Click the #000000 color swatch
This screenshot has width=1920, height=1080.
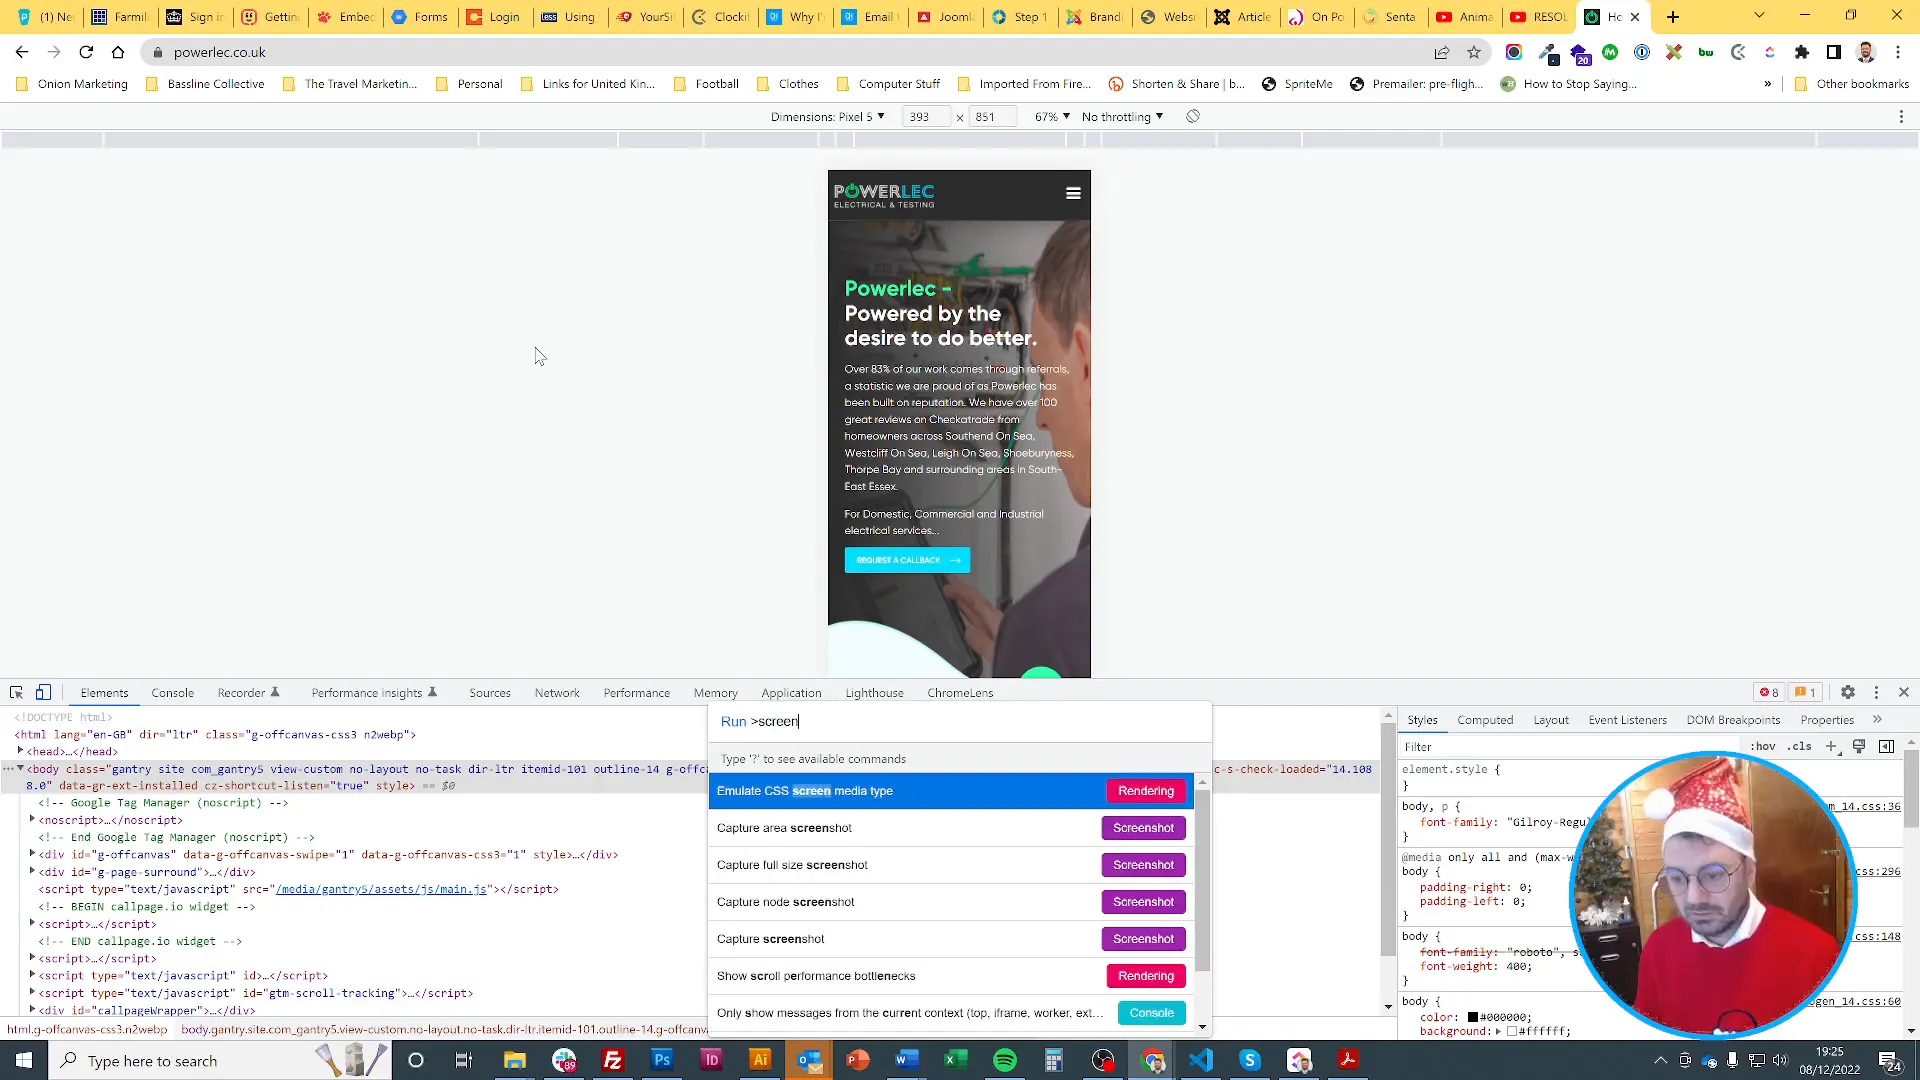(x=1472, y=1017)
